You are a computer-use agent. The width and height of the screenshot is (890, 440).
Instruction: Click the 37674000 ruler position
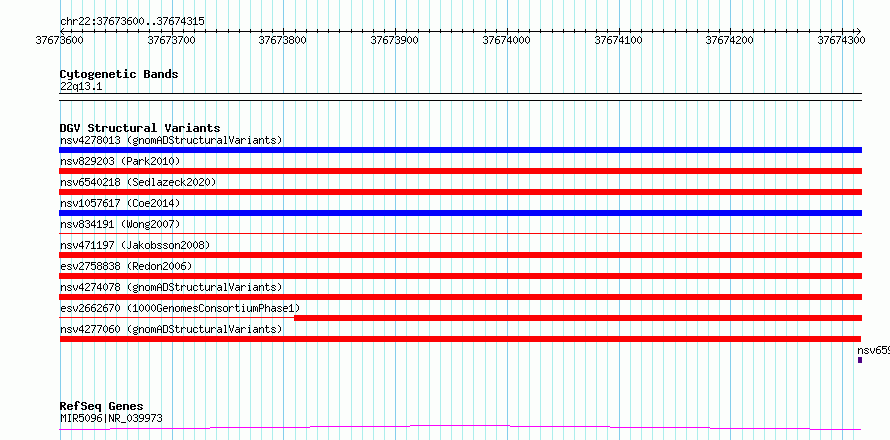506,40
